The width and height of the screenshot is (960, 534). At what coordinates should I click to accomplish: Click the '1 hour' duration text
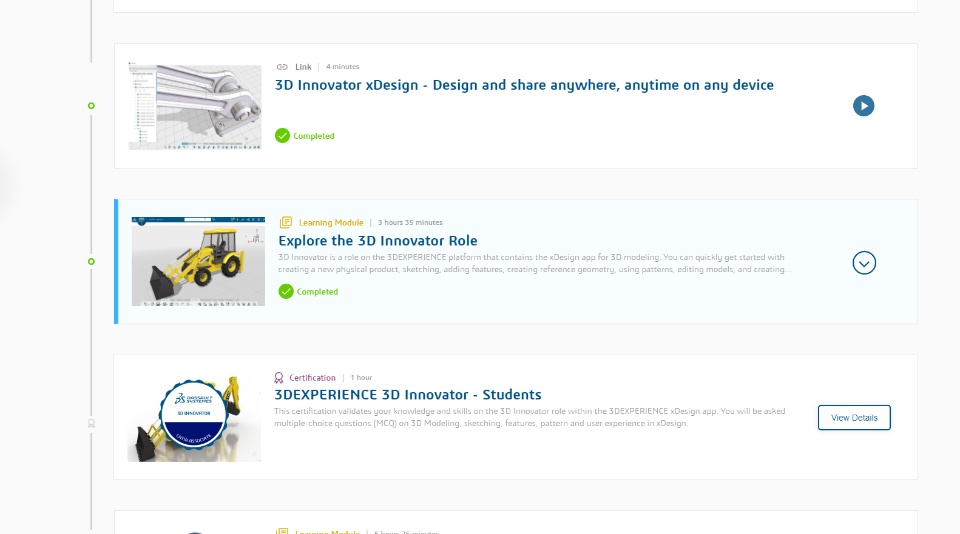point(361,378)
